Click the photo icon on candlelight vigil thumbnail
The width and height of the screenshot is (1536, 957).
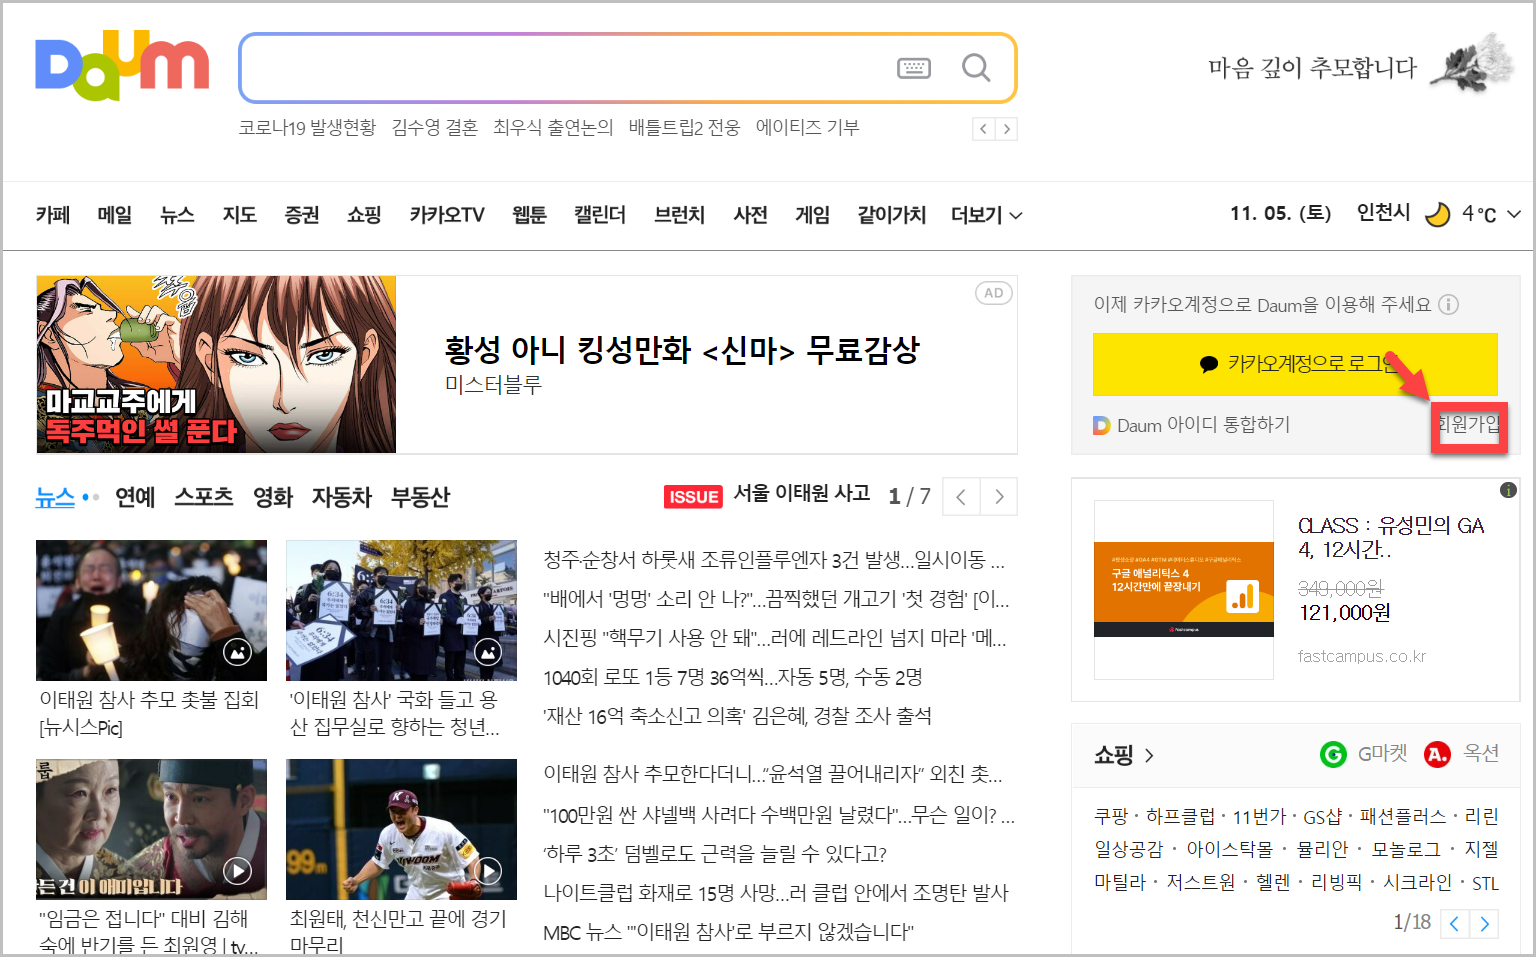click(237, 653)
